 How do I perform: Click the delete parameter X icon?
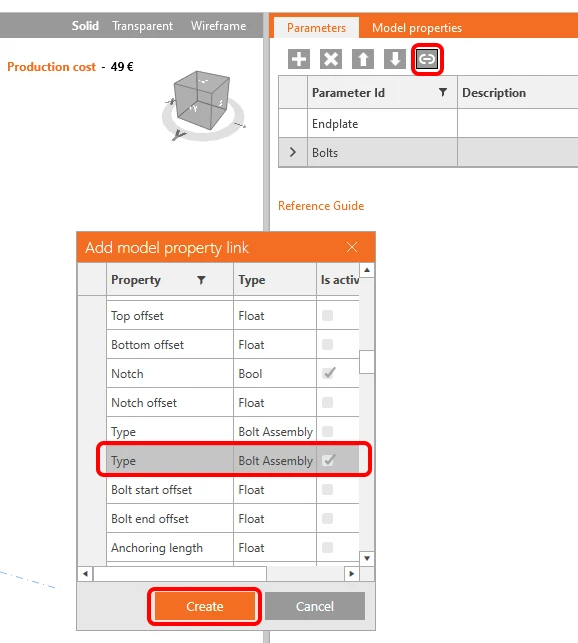pos(331,59)
